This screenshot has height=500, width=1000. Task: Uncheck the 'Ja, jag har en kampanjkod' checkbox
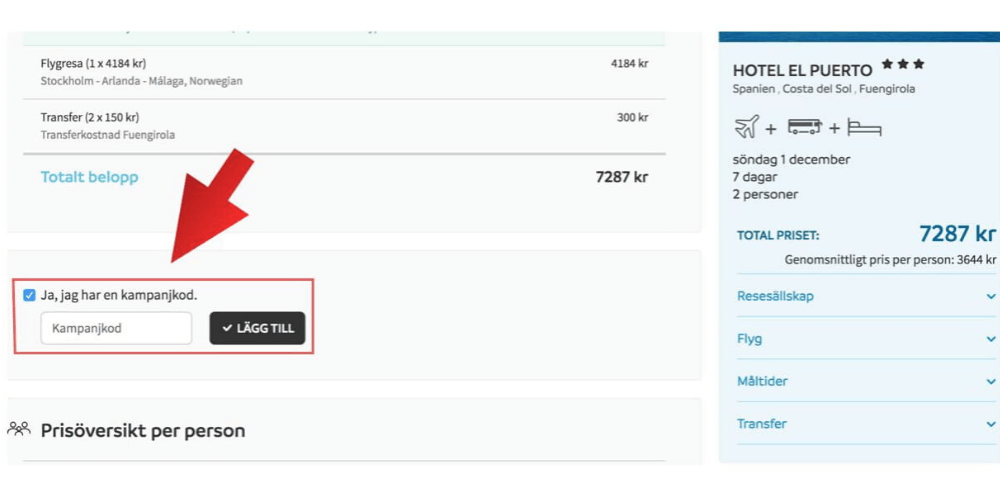(x=29, y=295)
